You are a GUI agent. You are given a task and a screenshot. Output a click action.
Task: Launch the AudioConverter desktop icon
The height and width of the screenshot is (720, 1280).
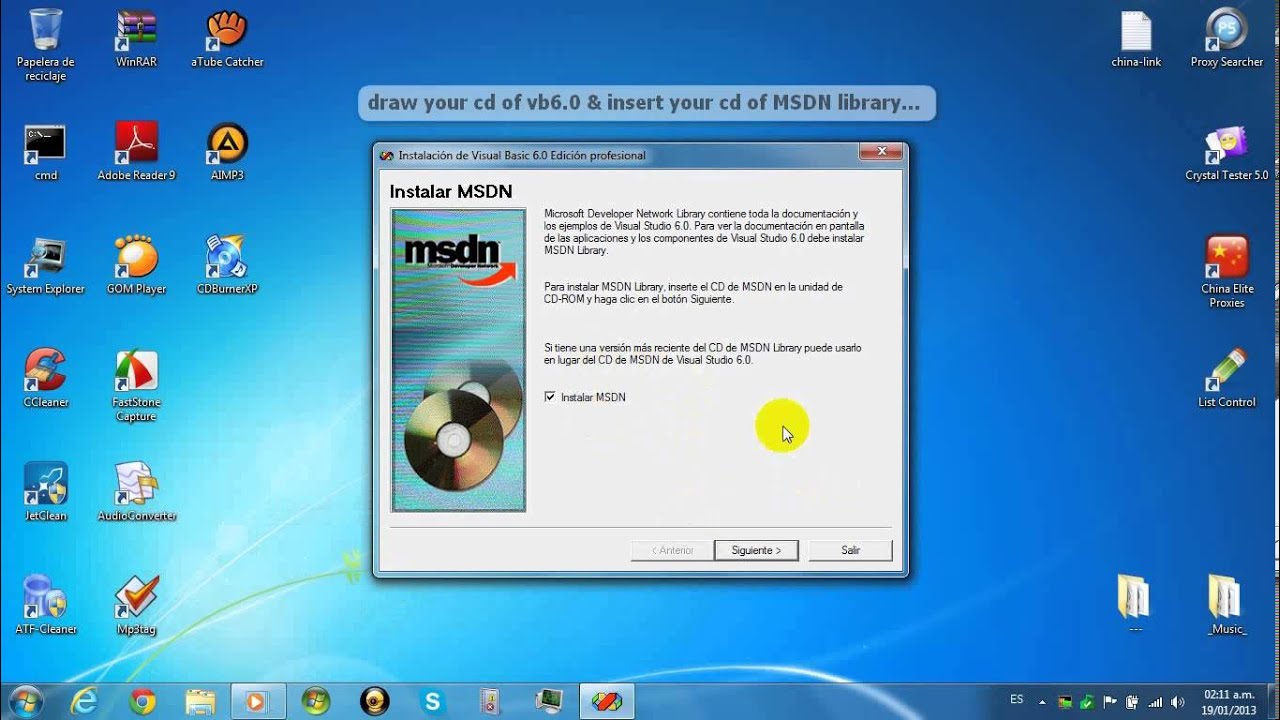click(x=136, y=493)
